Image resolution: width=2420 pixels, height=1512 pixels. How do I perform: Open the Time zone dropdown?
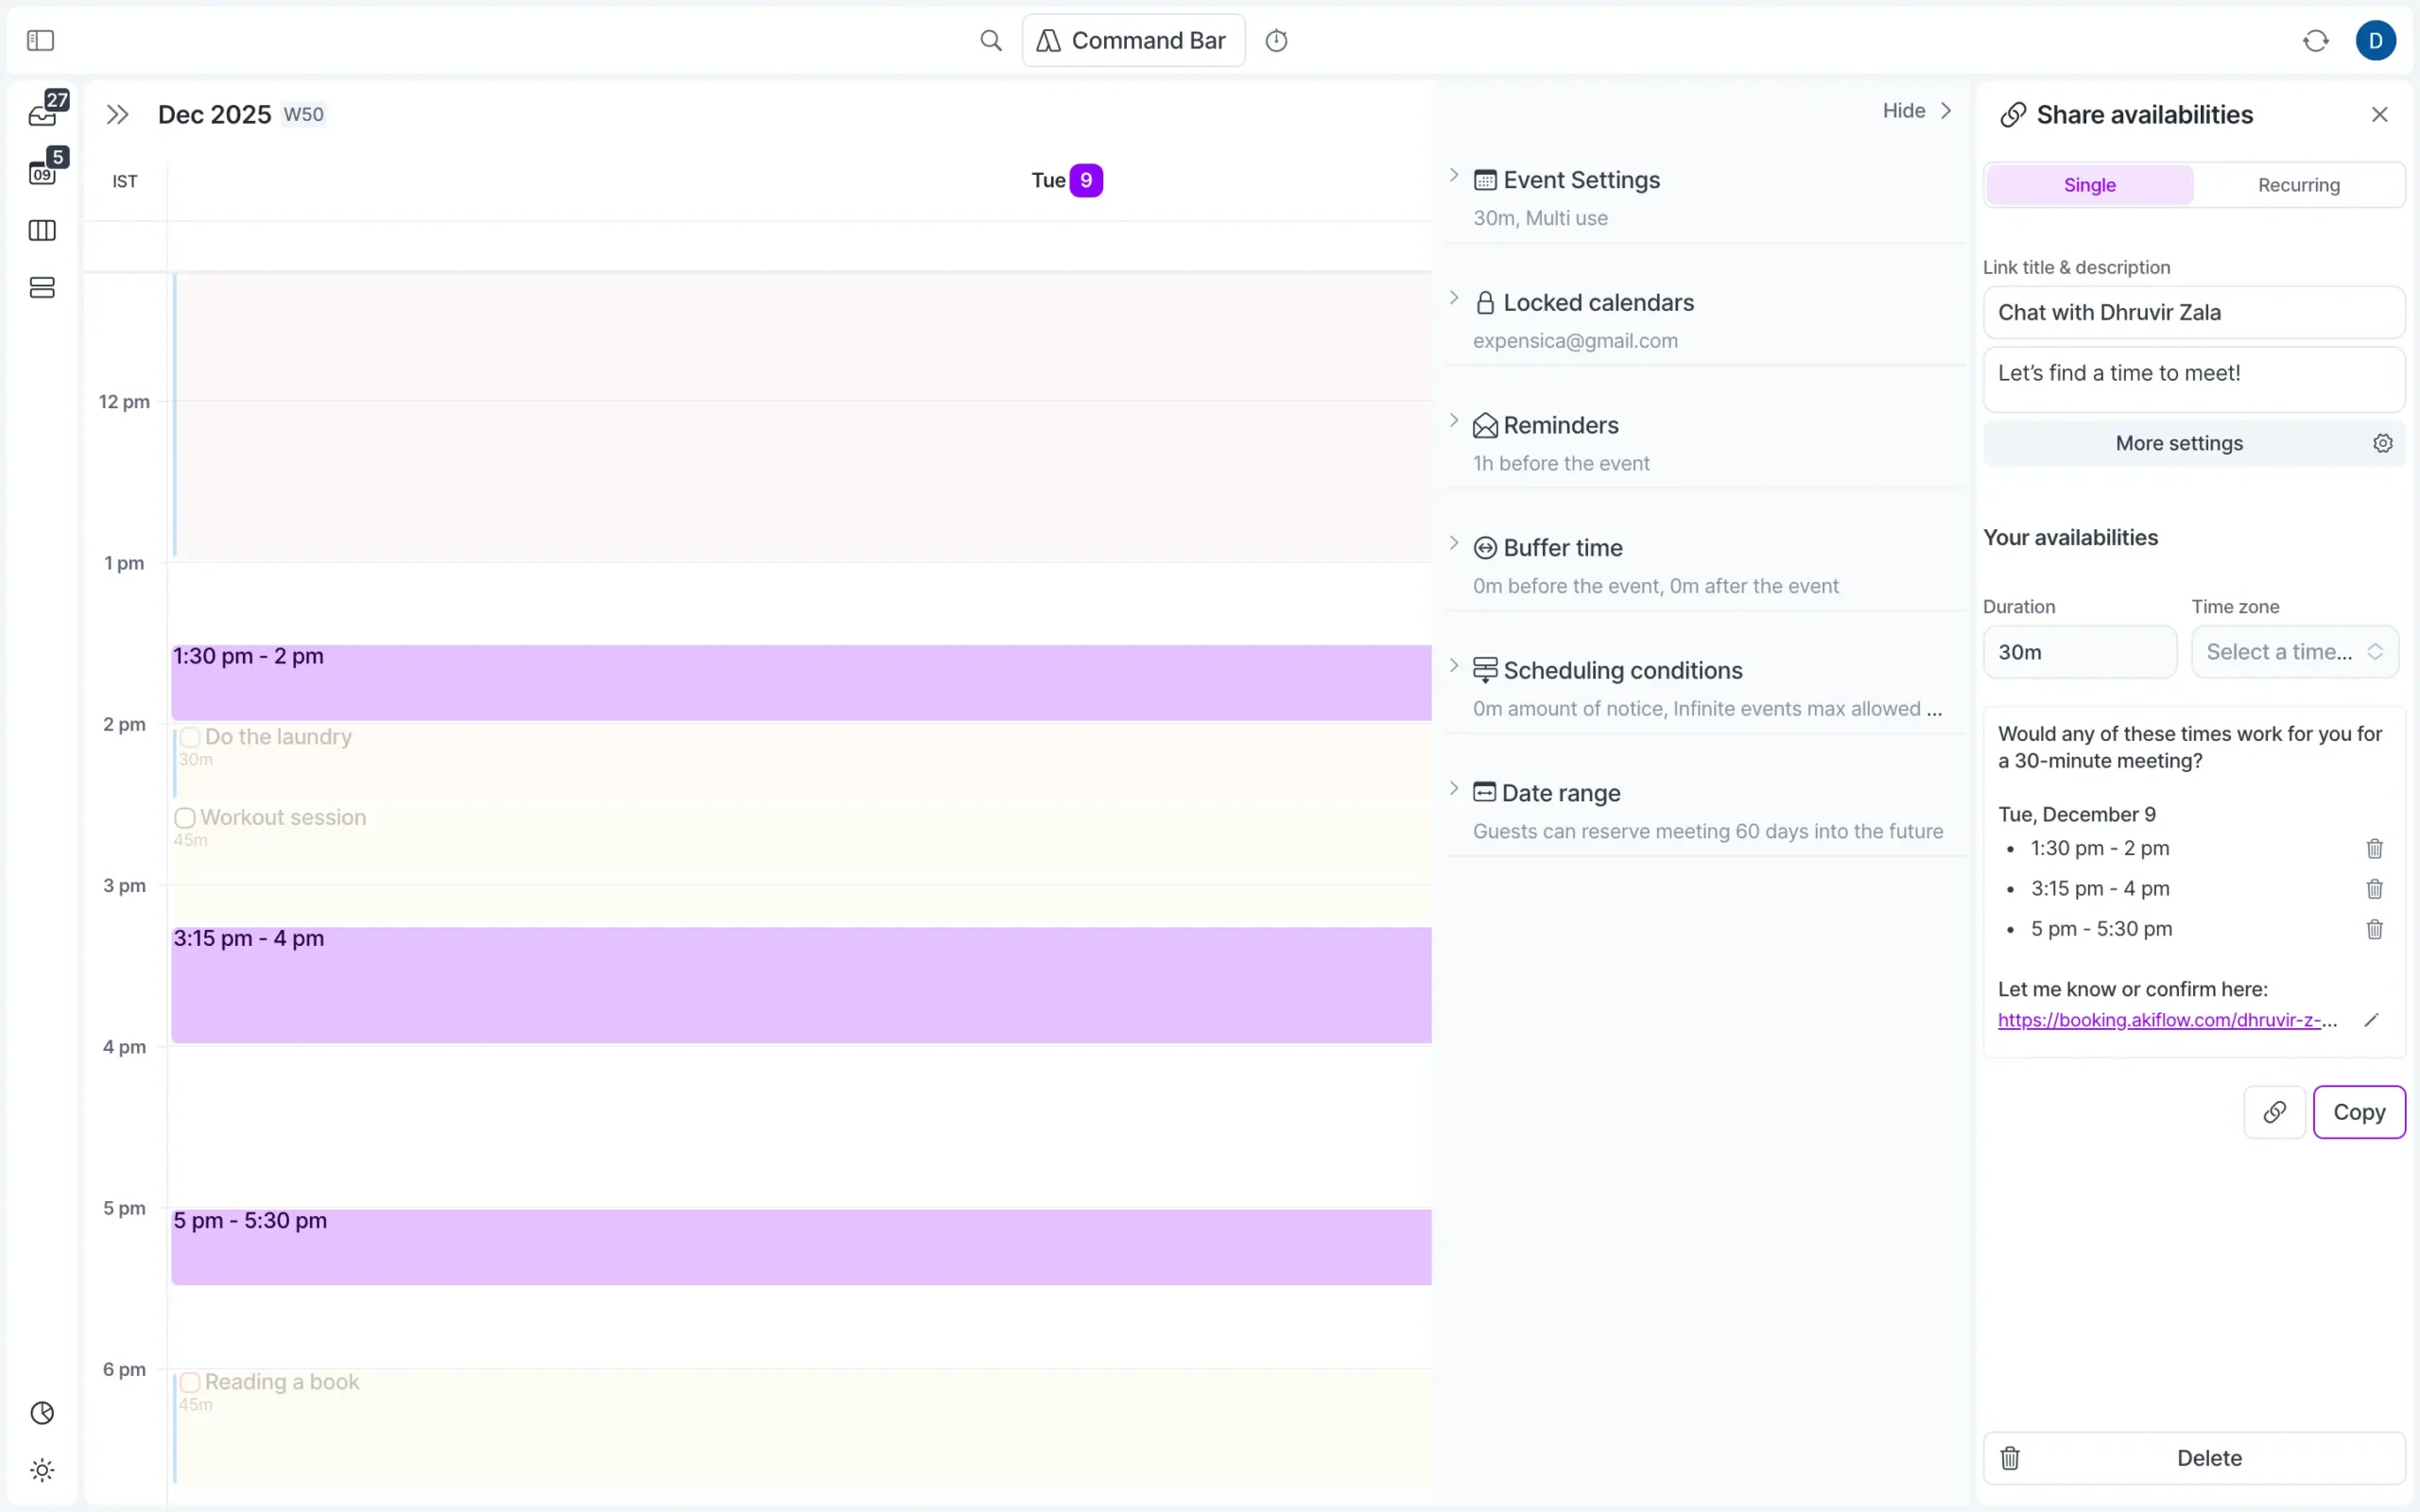(2294, 651)
